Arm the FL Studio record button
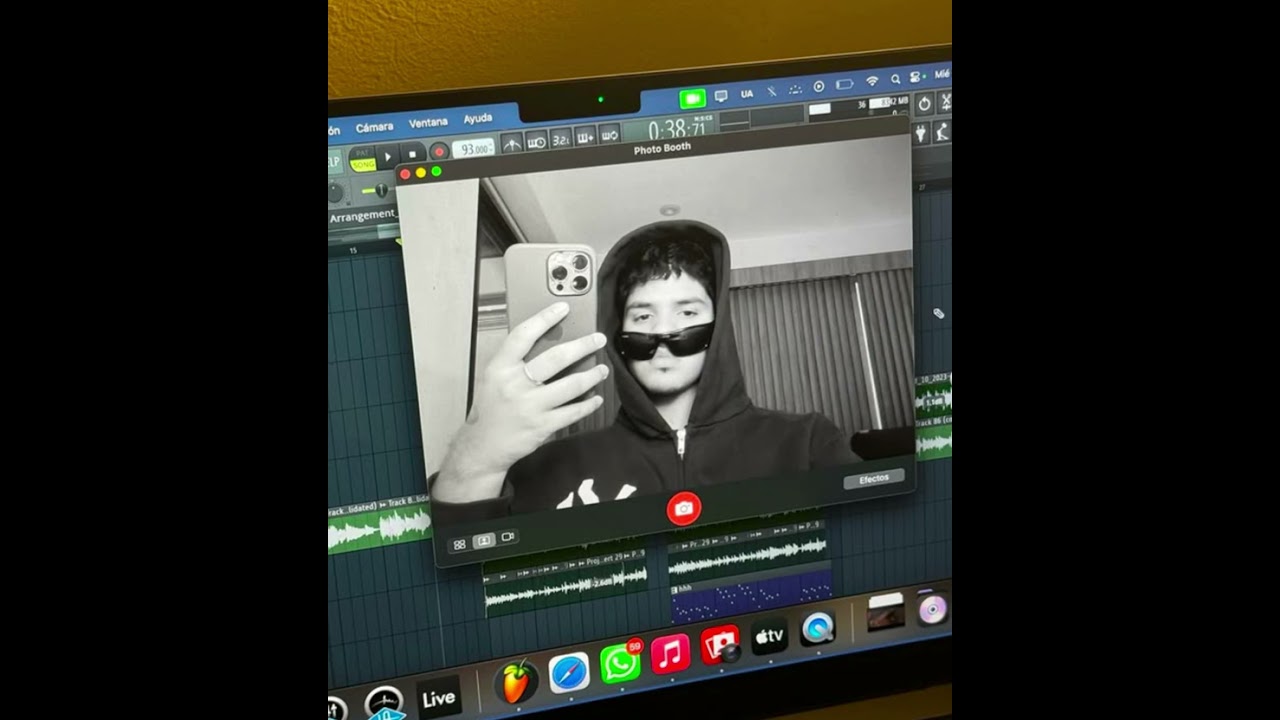This screenshot has width=1280, height=720. [438, 152]
